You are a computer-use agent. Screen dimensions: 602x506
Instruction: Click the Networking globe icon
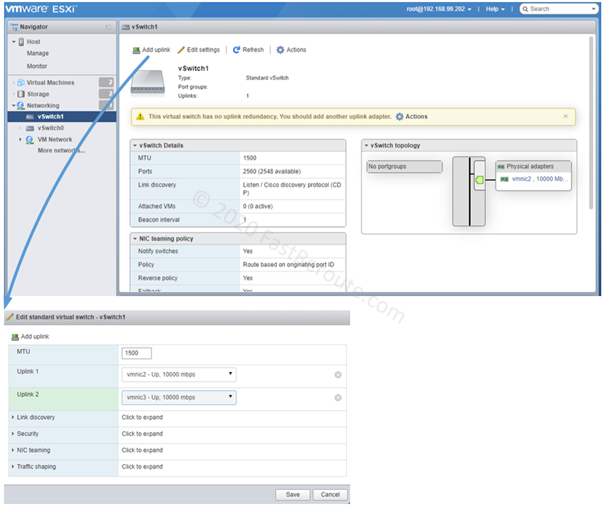[x=21, y=105]
